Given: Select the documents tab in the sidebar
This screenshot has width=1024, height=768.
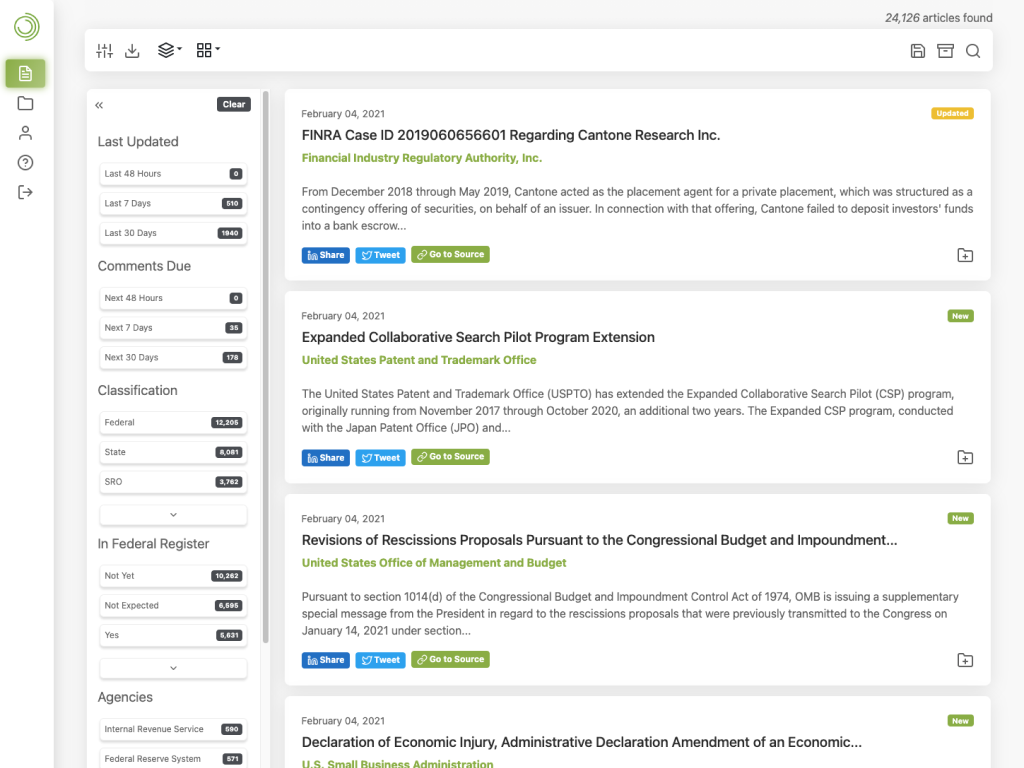Looking at the screenshot, I should click(25, 73).
